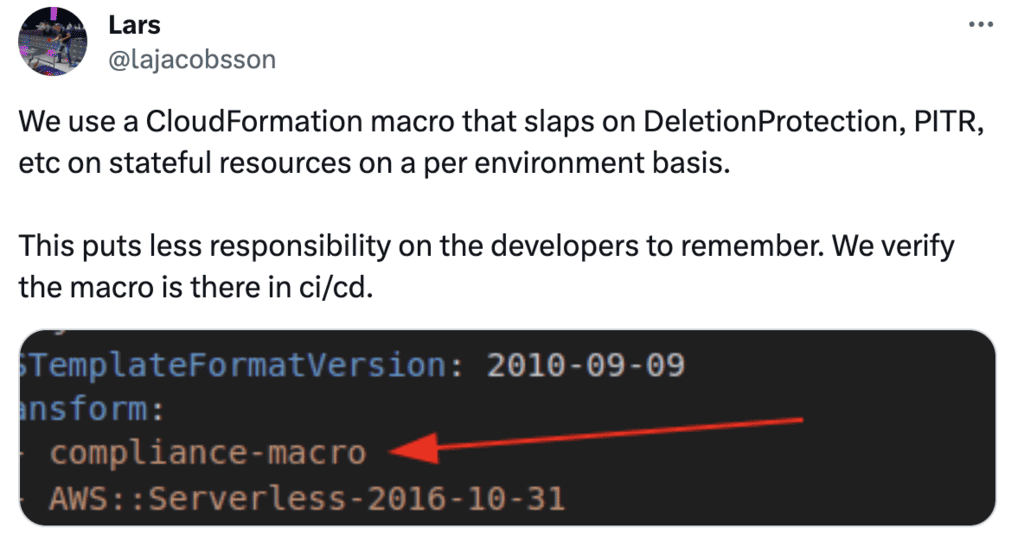Click compliance-macro line in the code image
The image size is (1024, 548).
[208, 453]
